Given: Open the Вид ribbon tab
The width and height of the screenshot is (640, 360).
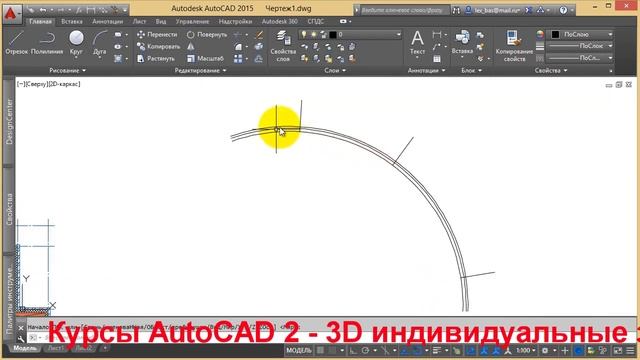Looking at the screenshot, I should coord(161,21).
